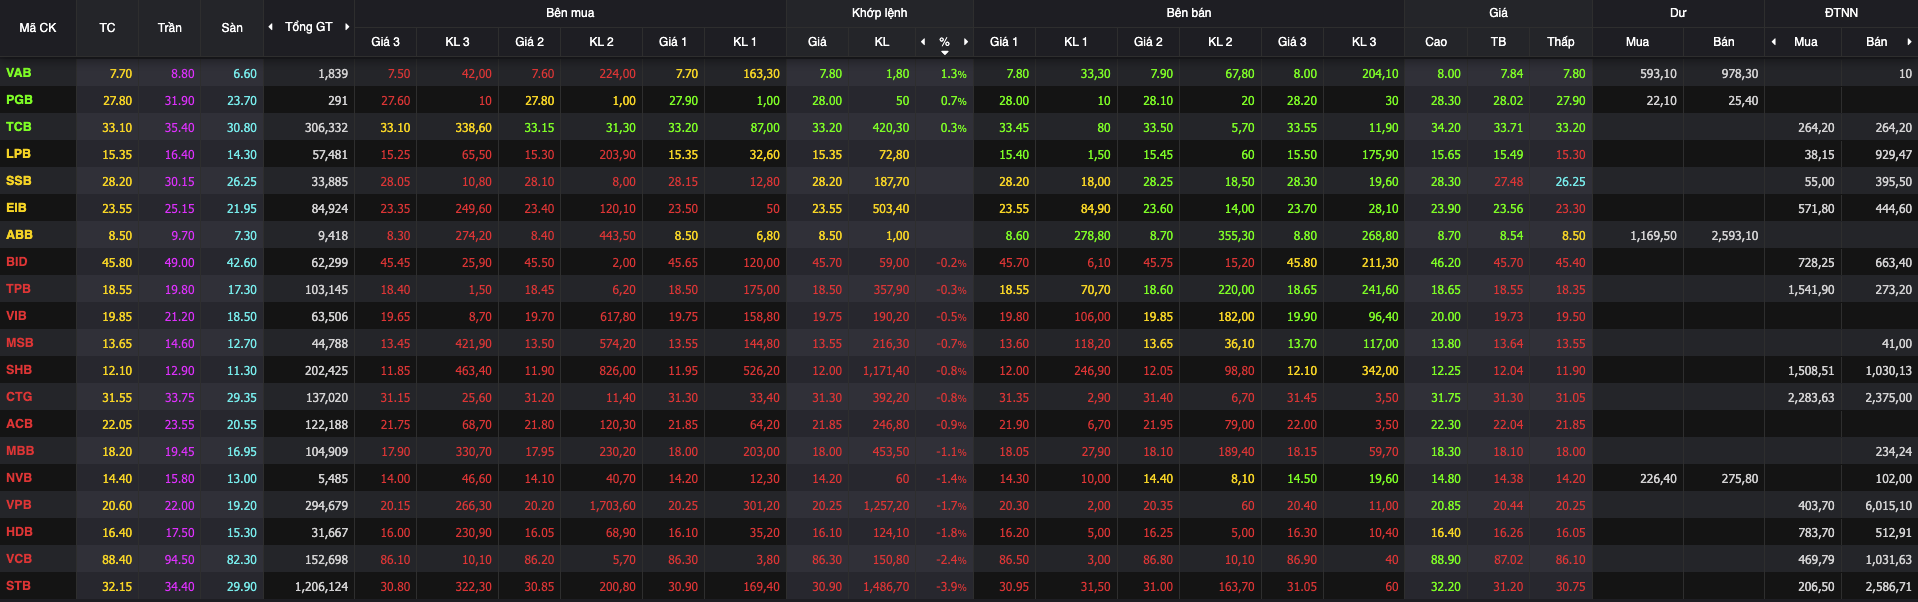Click VPB total value 294,679
Screen dimensions: 1918x602
[x=327, y=506]
